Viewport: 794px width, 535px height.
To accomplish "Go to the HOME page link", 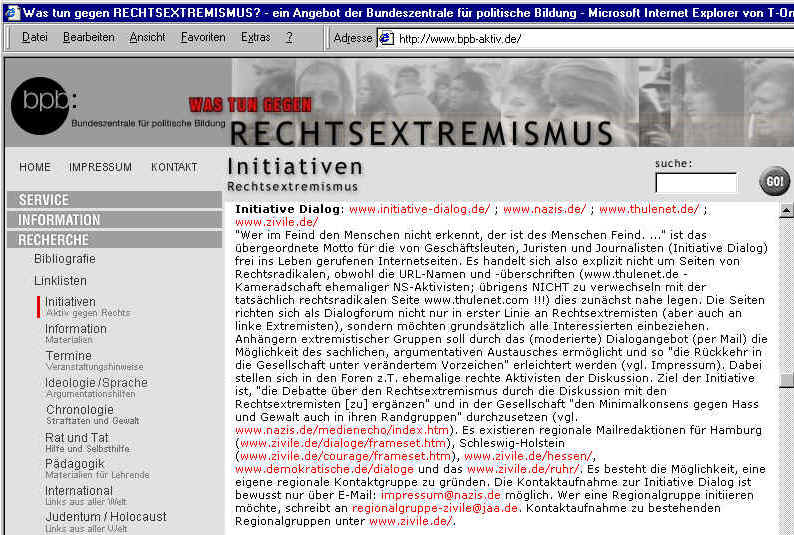I will point(35,167).
